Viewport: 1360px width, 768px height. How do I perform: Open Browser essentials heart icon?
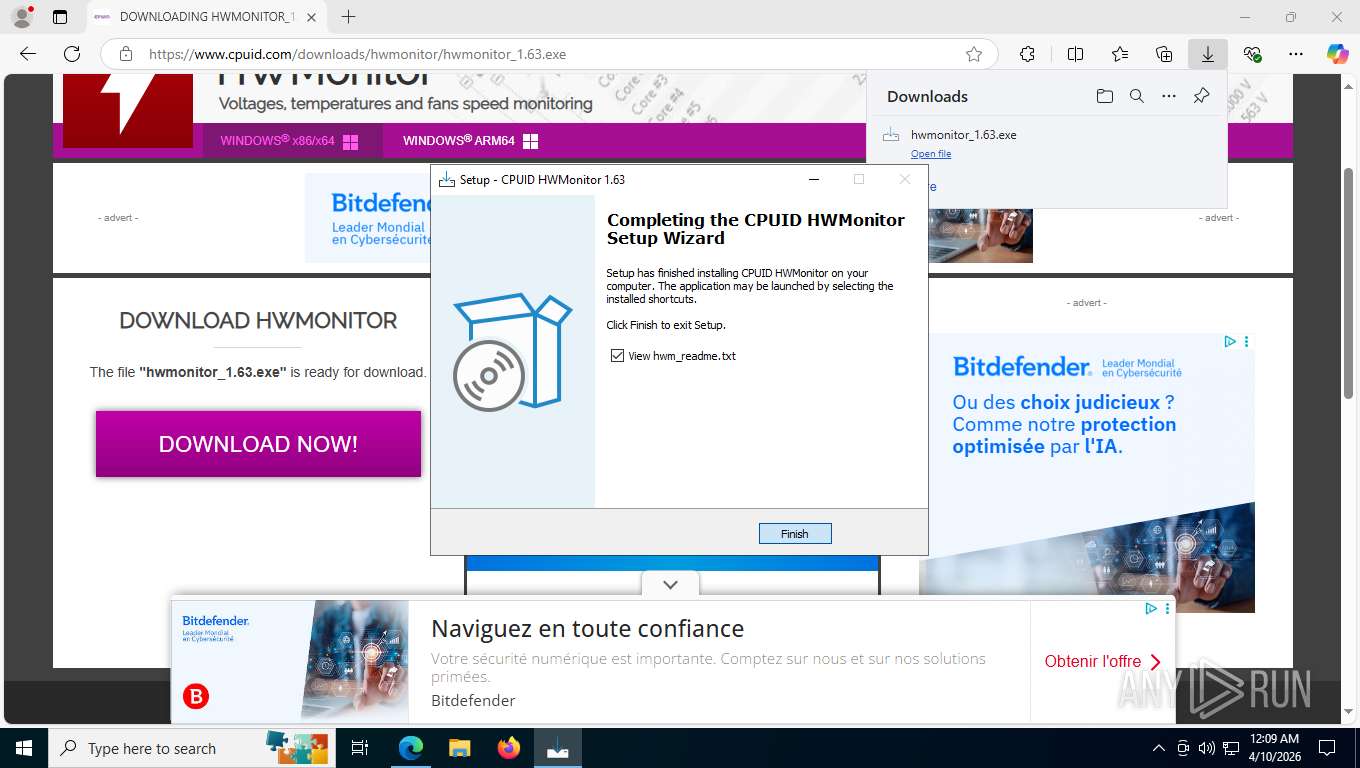[x=1252, y=54]
